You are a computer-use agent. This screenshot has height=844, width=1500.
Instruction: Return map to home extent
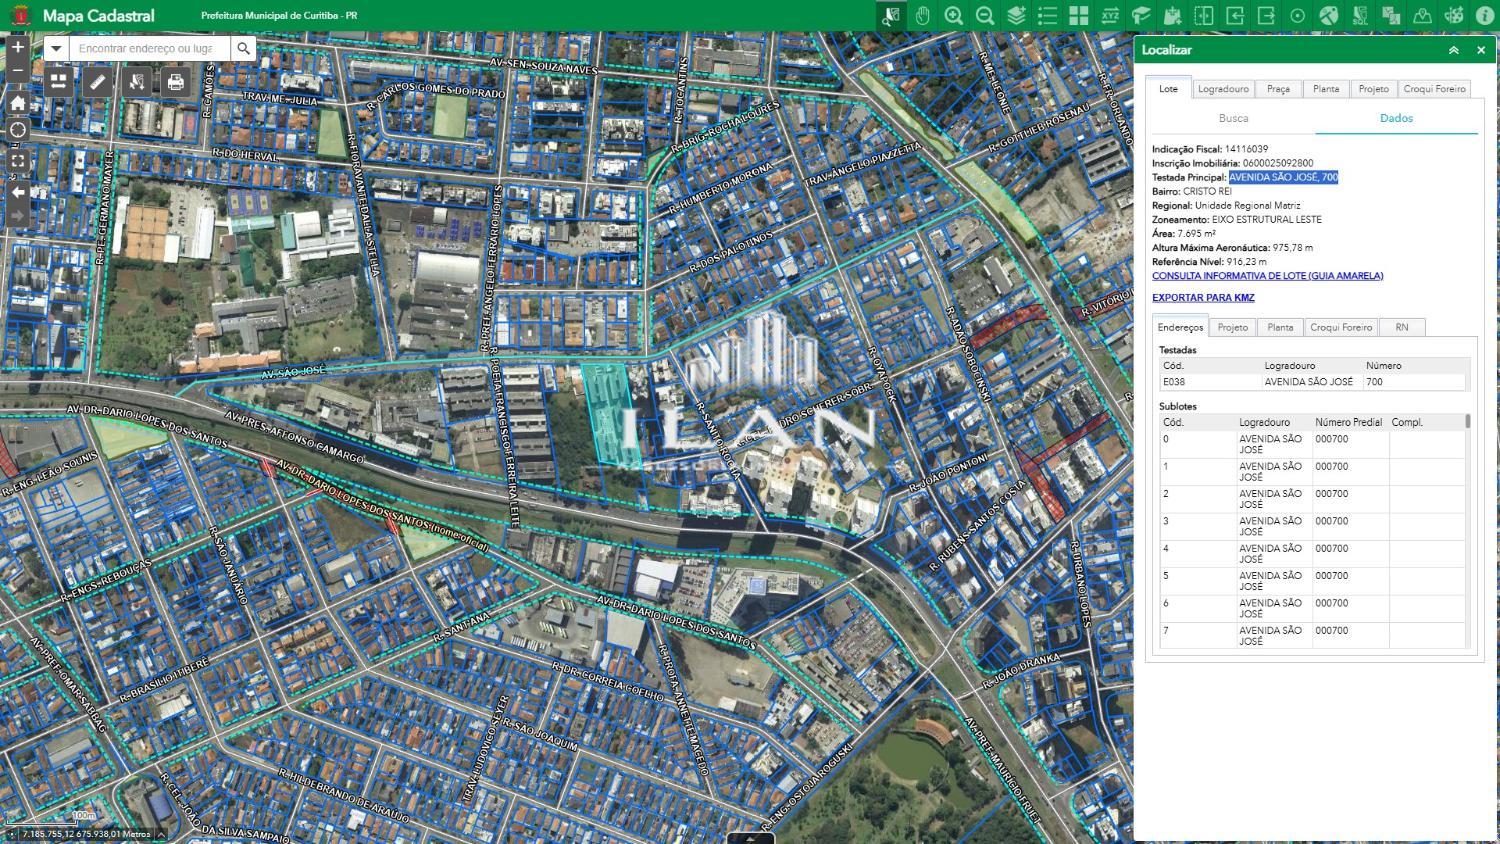coord(18,103)
